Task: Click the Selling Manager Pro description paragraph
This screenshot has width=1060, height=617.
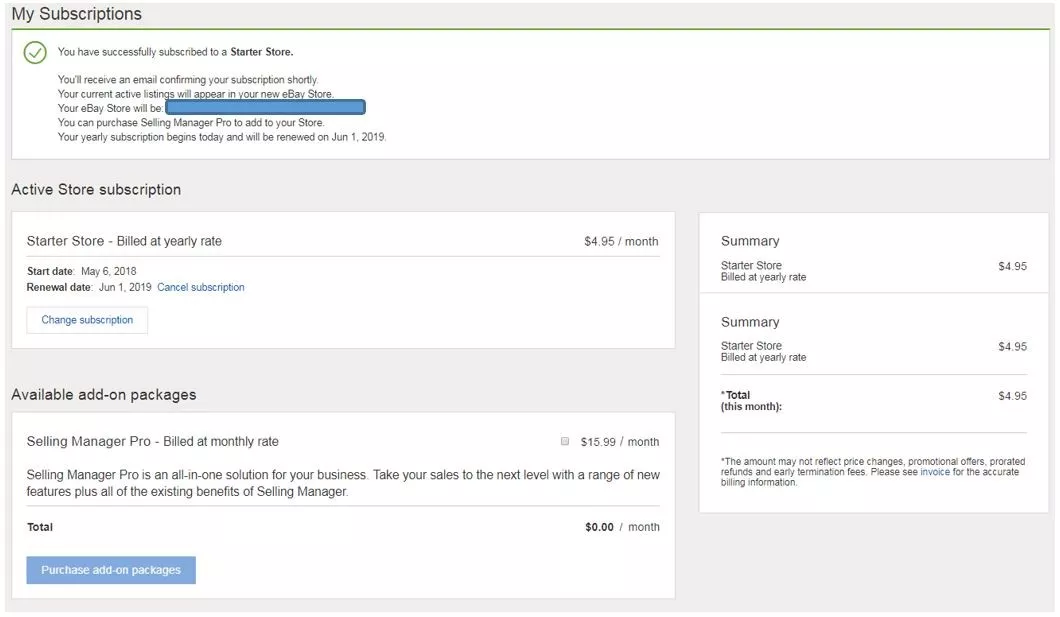Action: click(343, 483)
